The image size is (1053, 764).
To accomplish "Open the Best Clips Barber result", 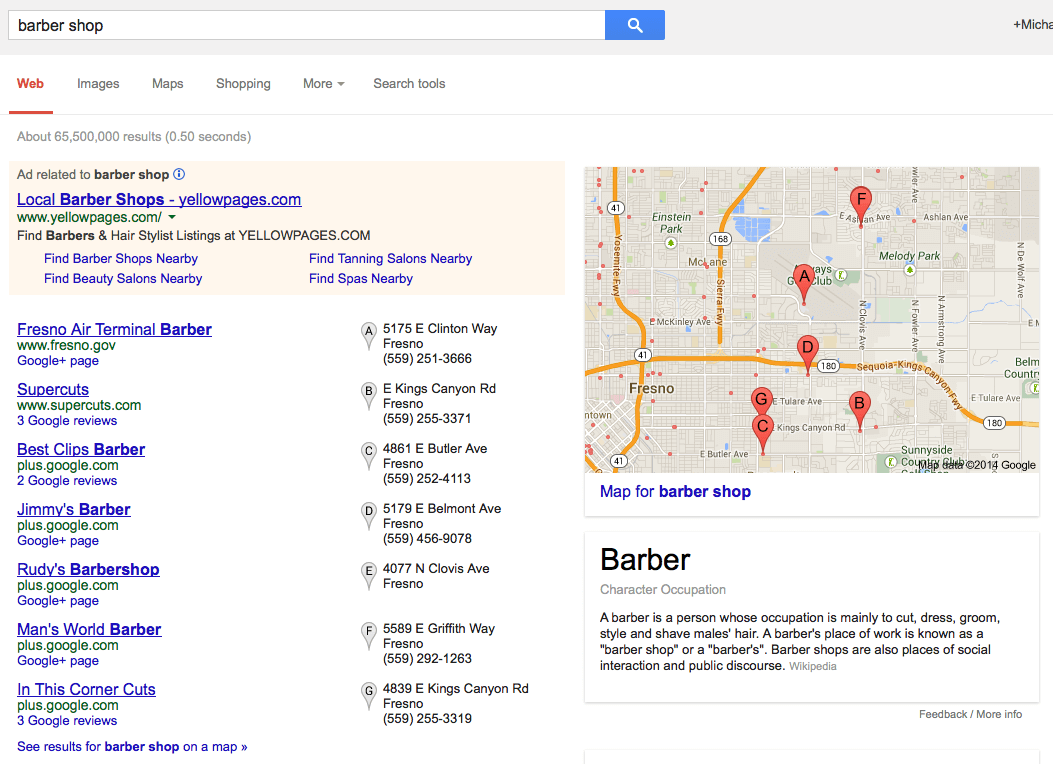I will (81, 449).
